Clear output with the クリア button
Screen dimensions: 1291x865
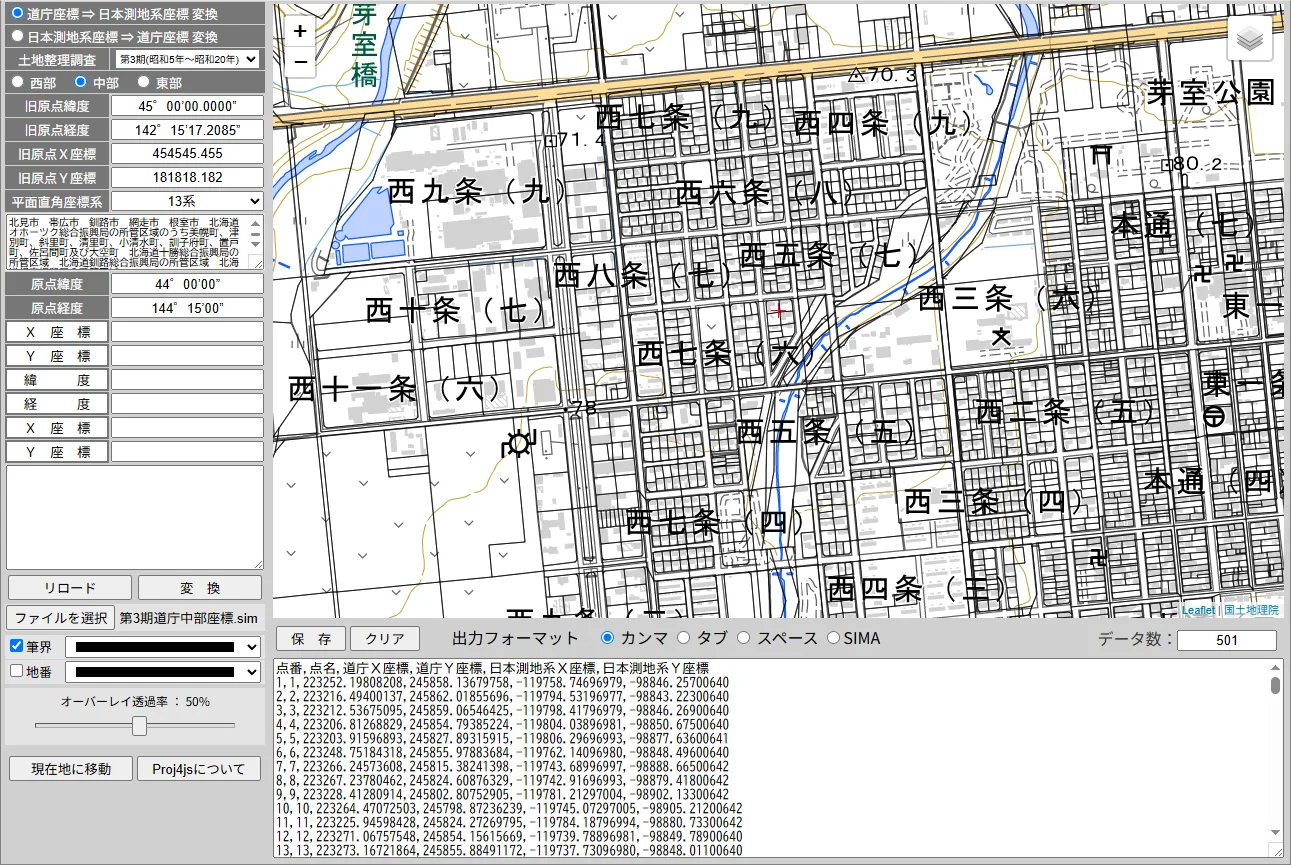tap(385, 638)
